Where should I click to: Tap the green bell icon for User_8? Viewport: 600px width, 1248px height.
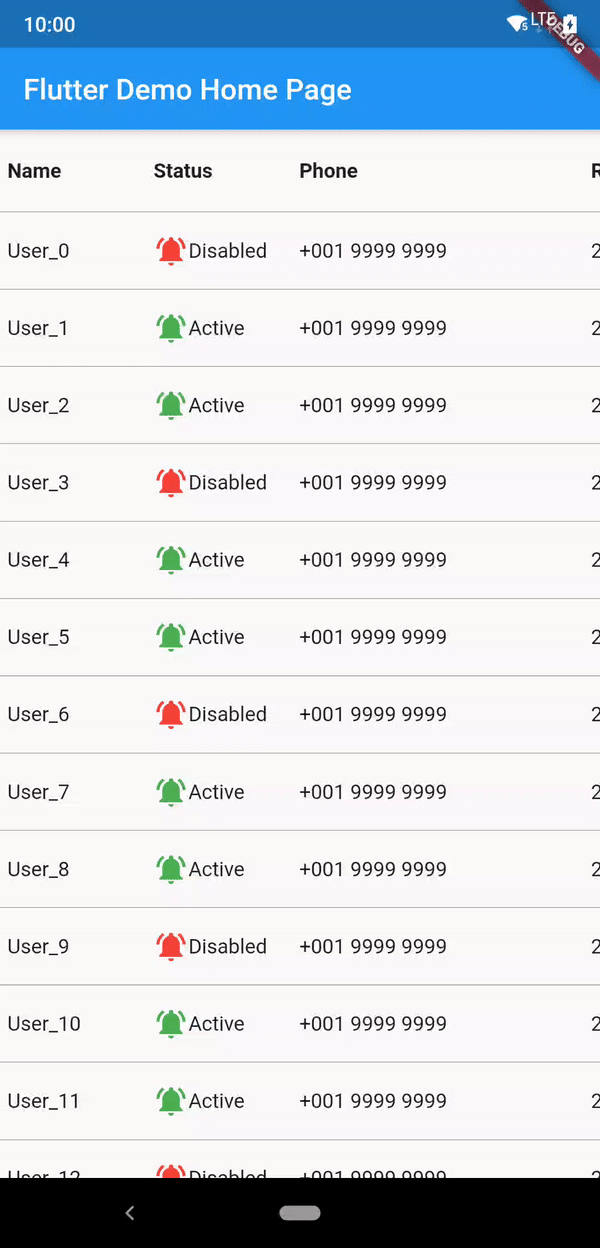click(171, 869)
